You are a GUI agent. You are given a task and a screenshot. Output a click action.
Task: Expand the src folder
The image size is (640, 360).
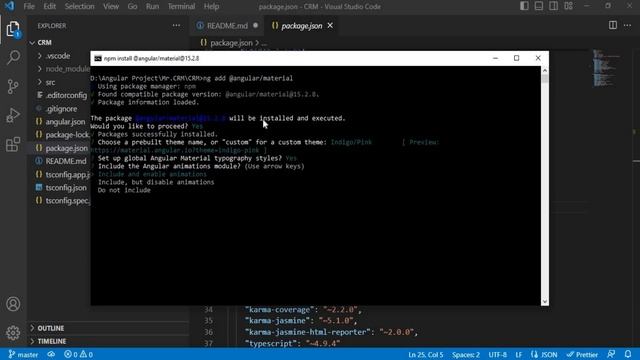(51, 82)
